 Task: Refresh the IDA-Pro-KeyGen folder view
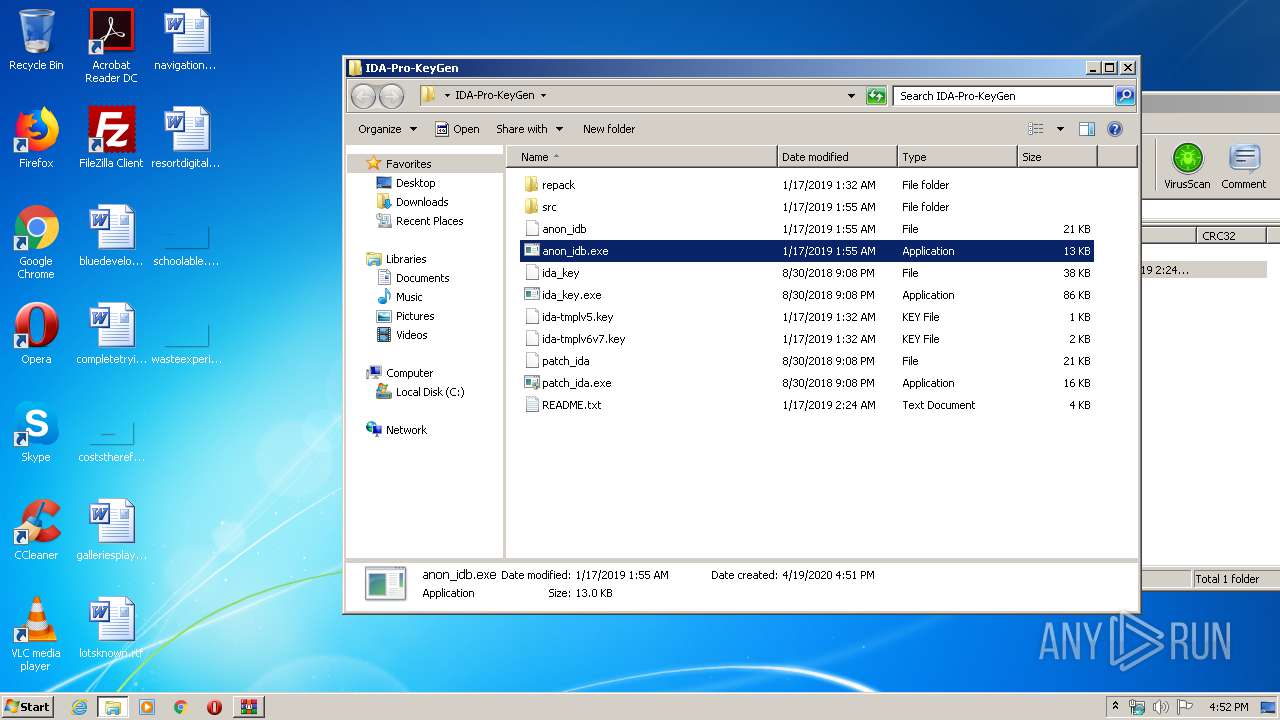tap(876, 96)
